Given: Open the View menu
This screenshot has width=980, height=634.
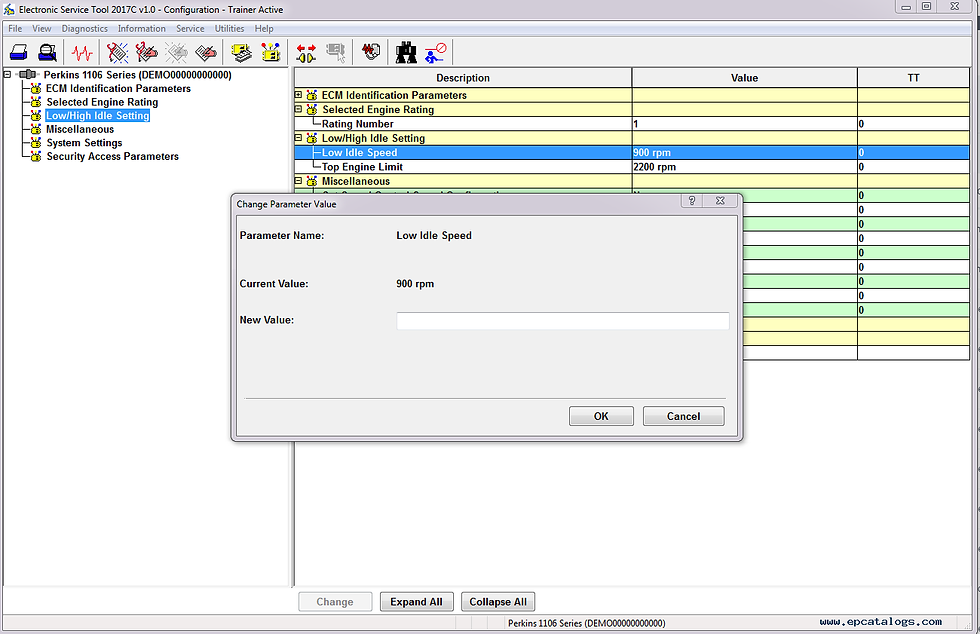Looking at the screenshot, I should click(42, 29).
